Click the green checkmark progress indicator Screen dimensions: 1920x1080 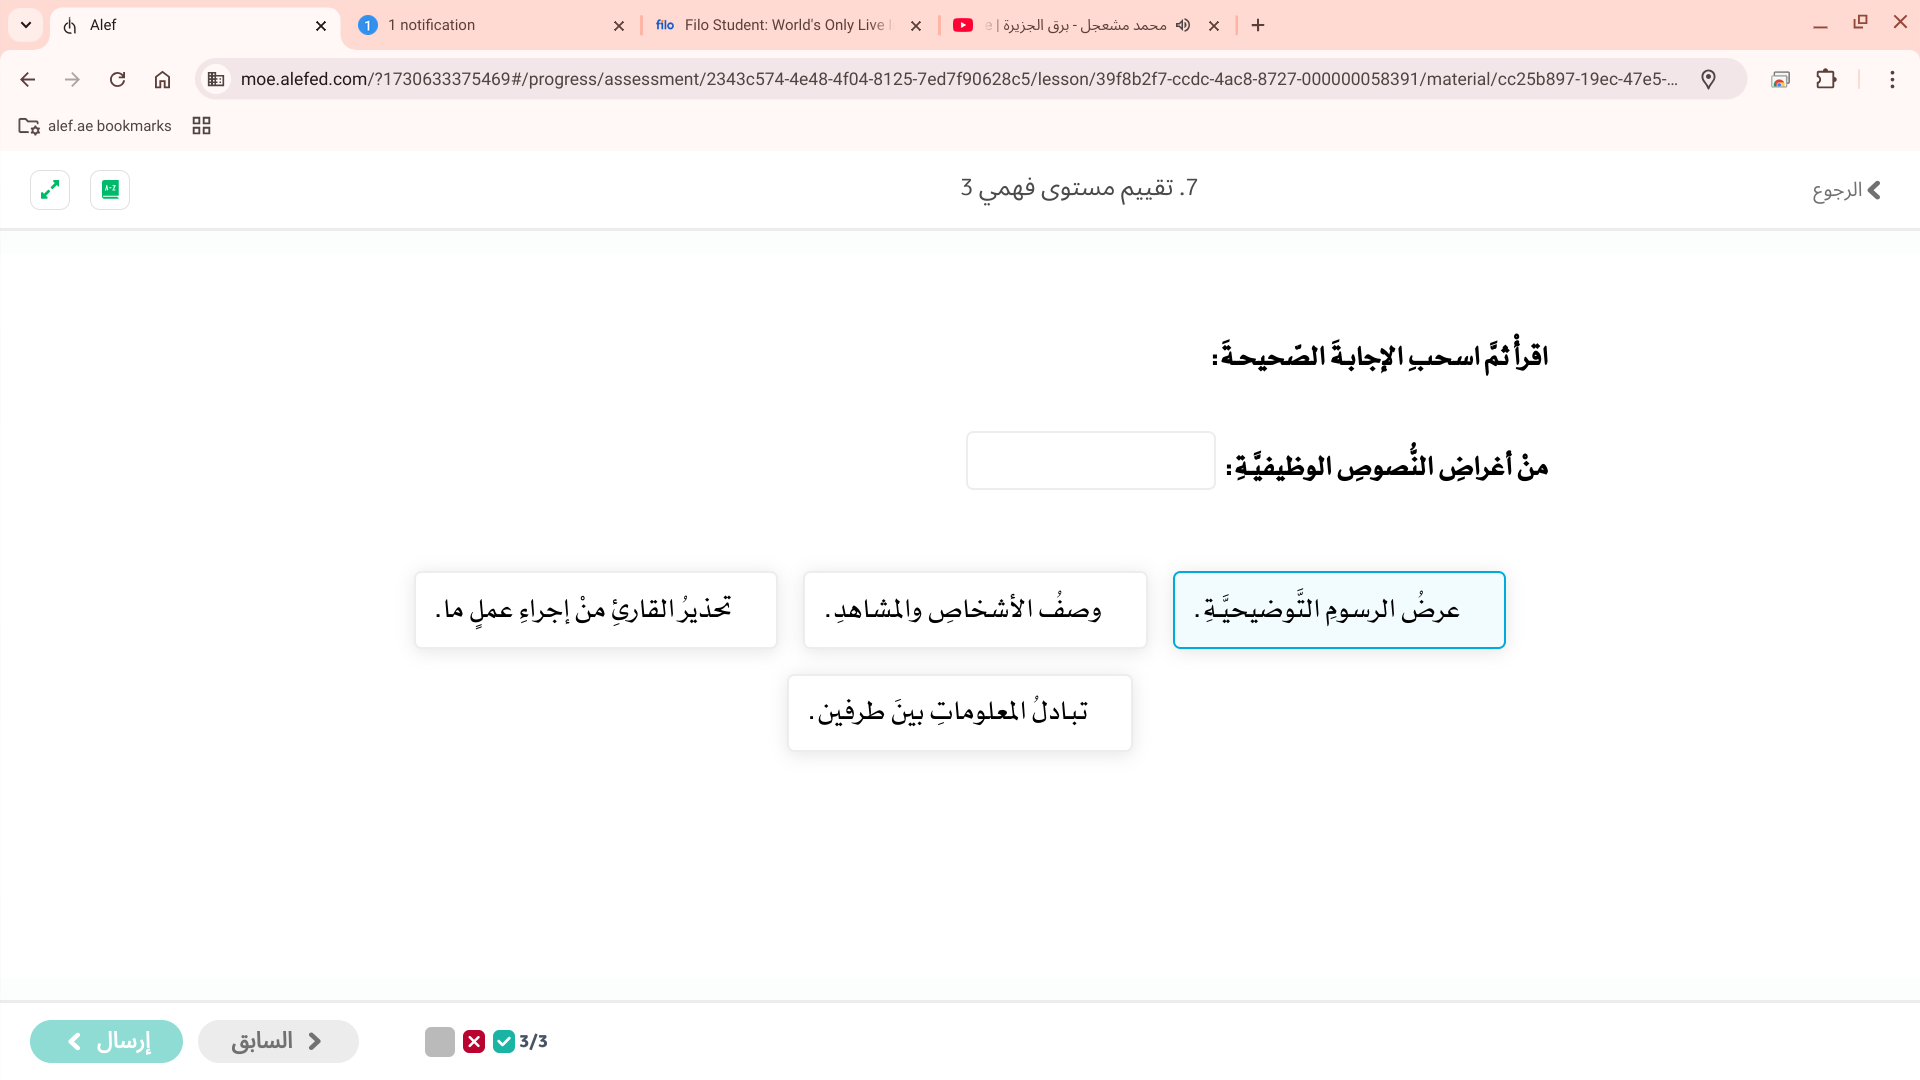504,1041
